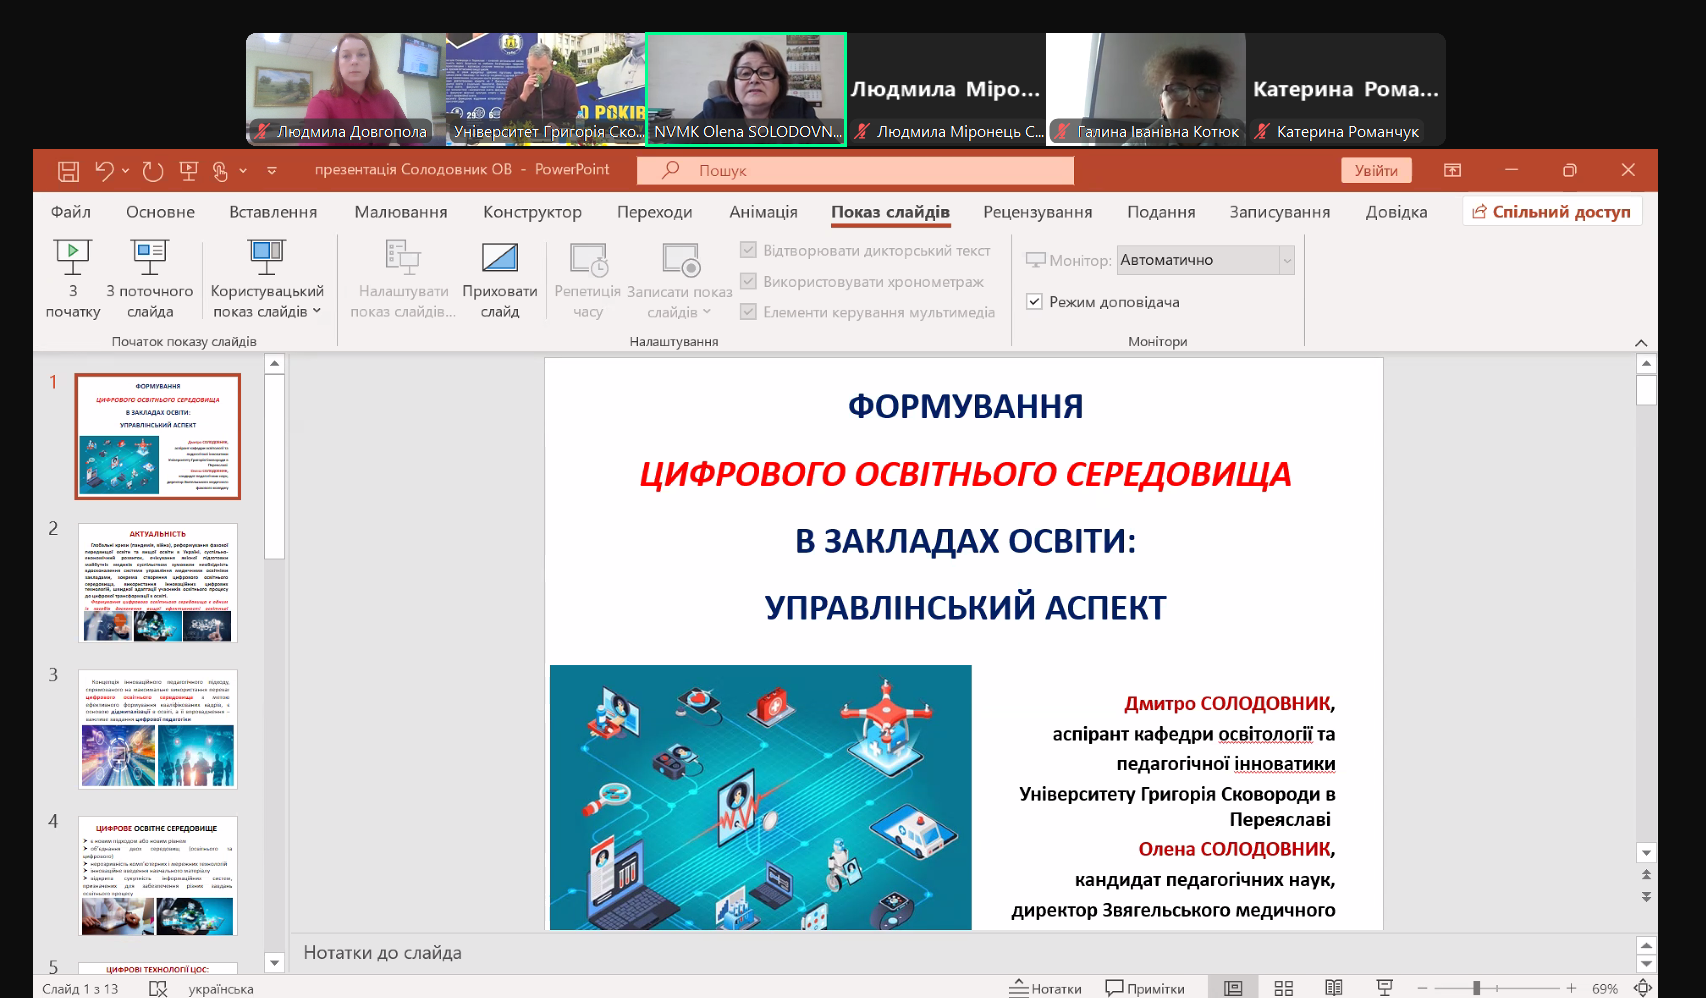
Task: Switch to the Основне tab
Action: click(161, 212)
